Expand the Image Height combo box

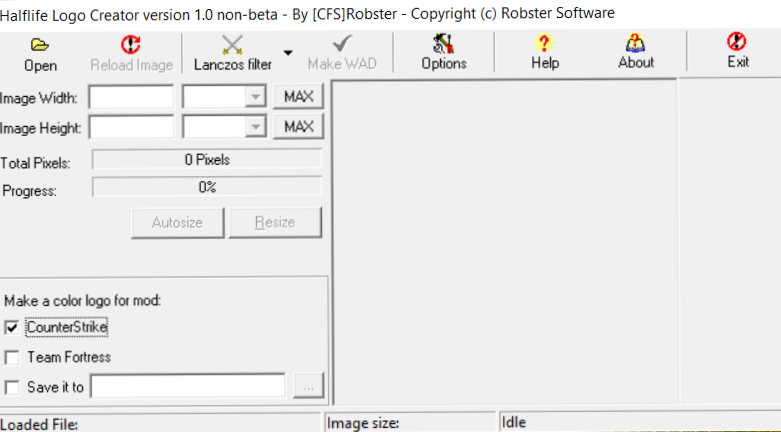pyautogui.click(x=256, y=127)
